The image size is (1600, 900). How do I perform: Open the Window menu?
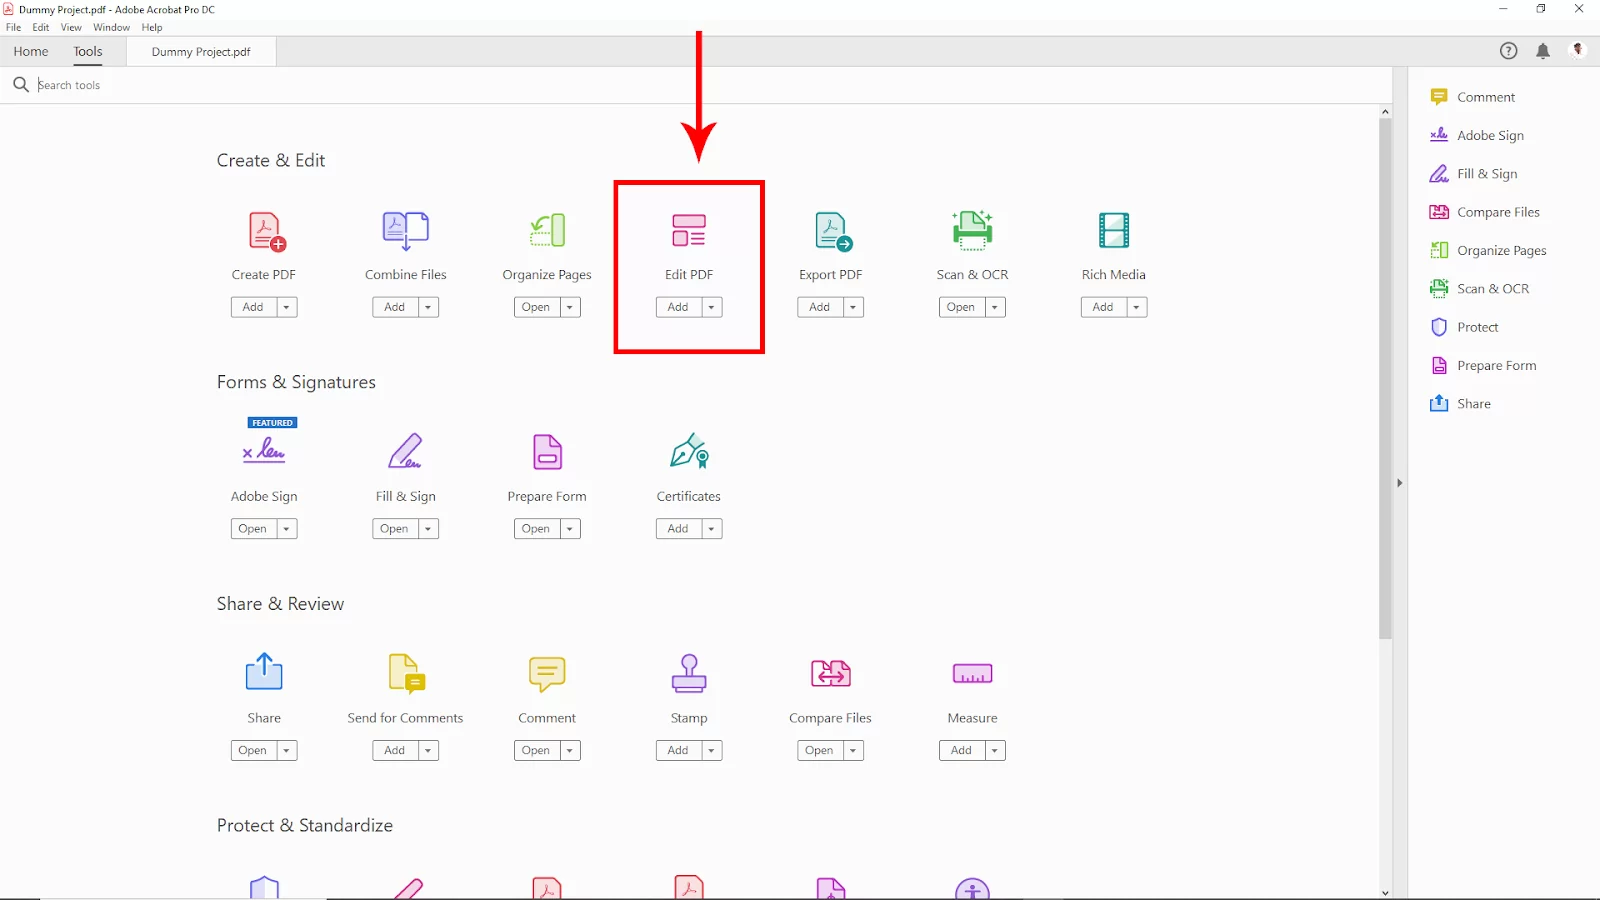point(111,27)
